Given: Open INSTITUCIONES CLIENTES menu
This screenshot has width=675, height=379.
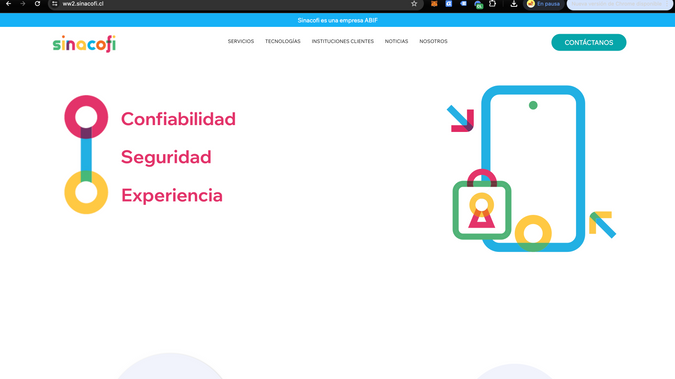Looking at the screenshot, I should (x=343, y=41).
